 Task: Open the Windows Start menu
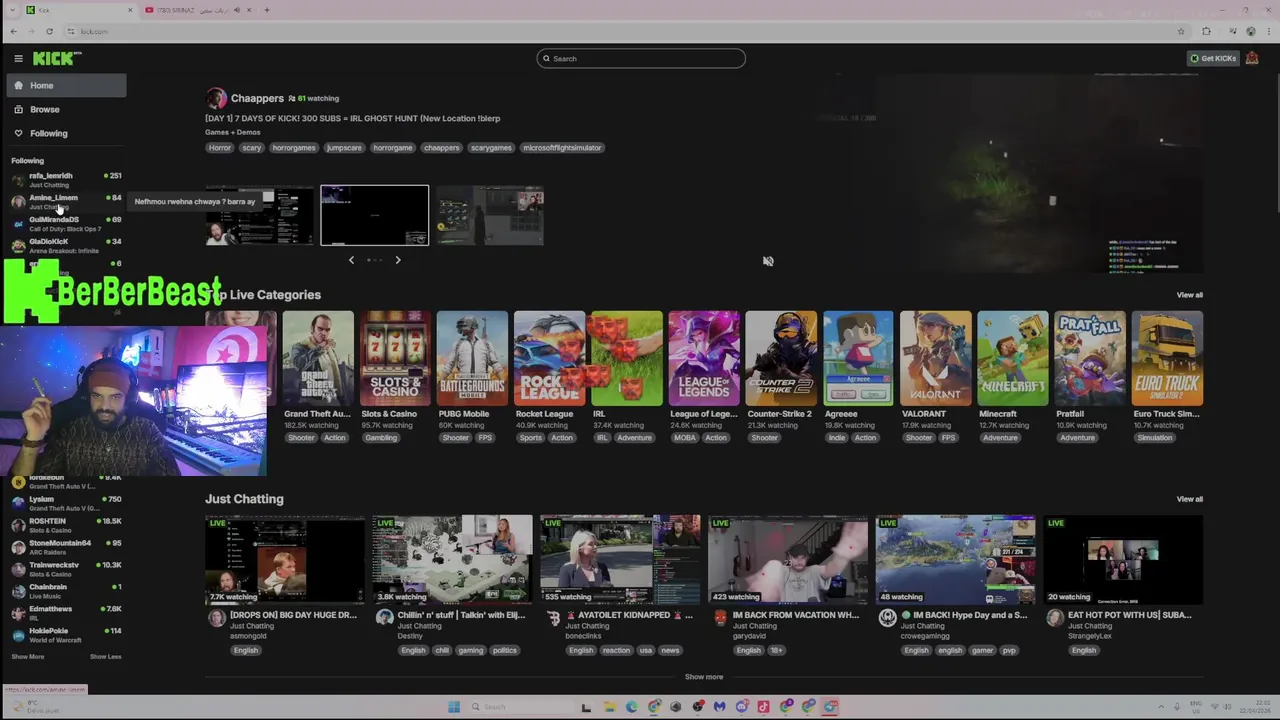click(x=454, y=707)
